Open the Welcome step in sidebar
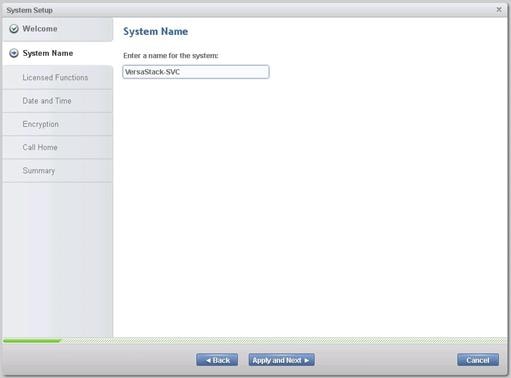511x378 pixels. pos(58,29)
